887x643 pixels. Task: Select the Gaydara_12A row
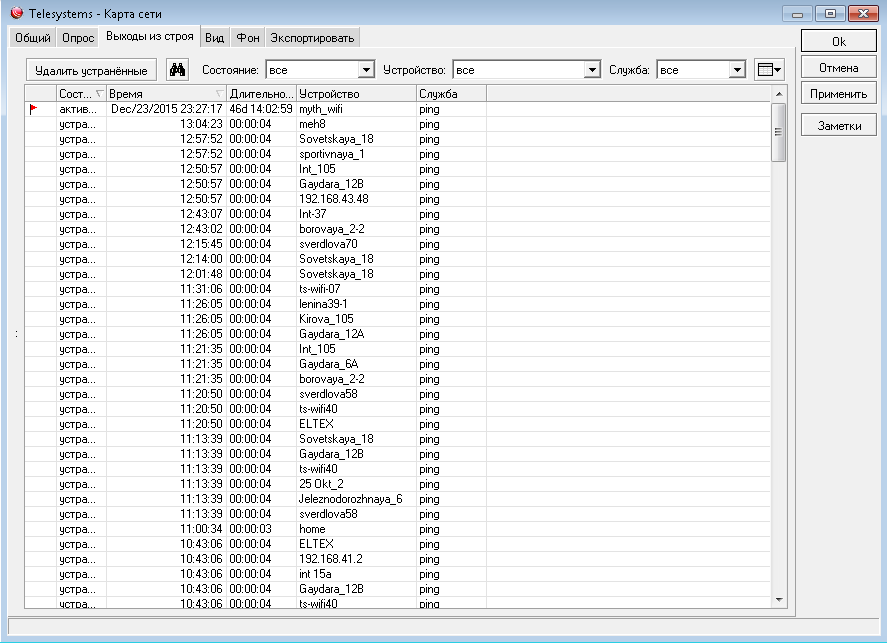(x=397, y=334)
